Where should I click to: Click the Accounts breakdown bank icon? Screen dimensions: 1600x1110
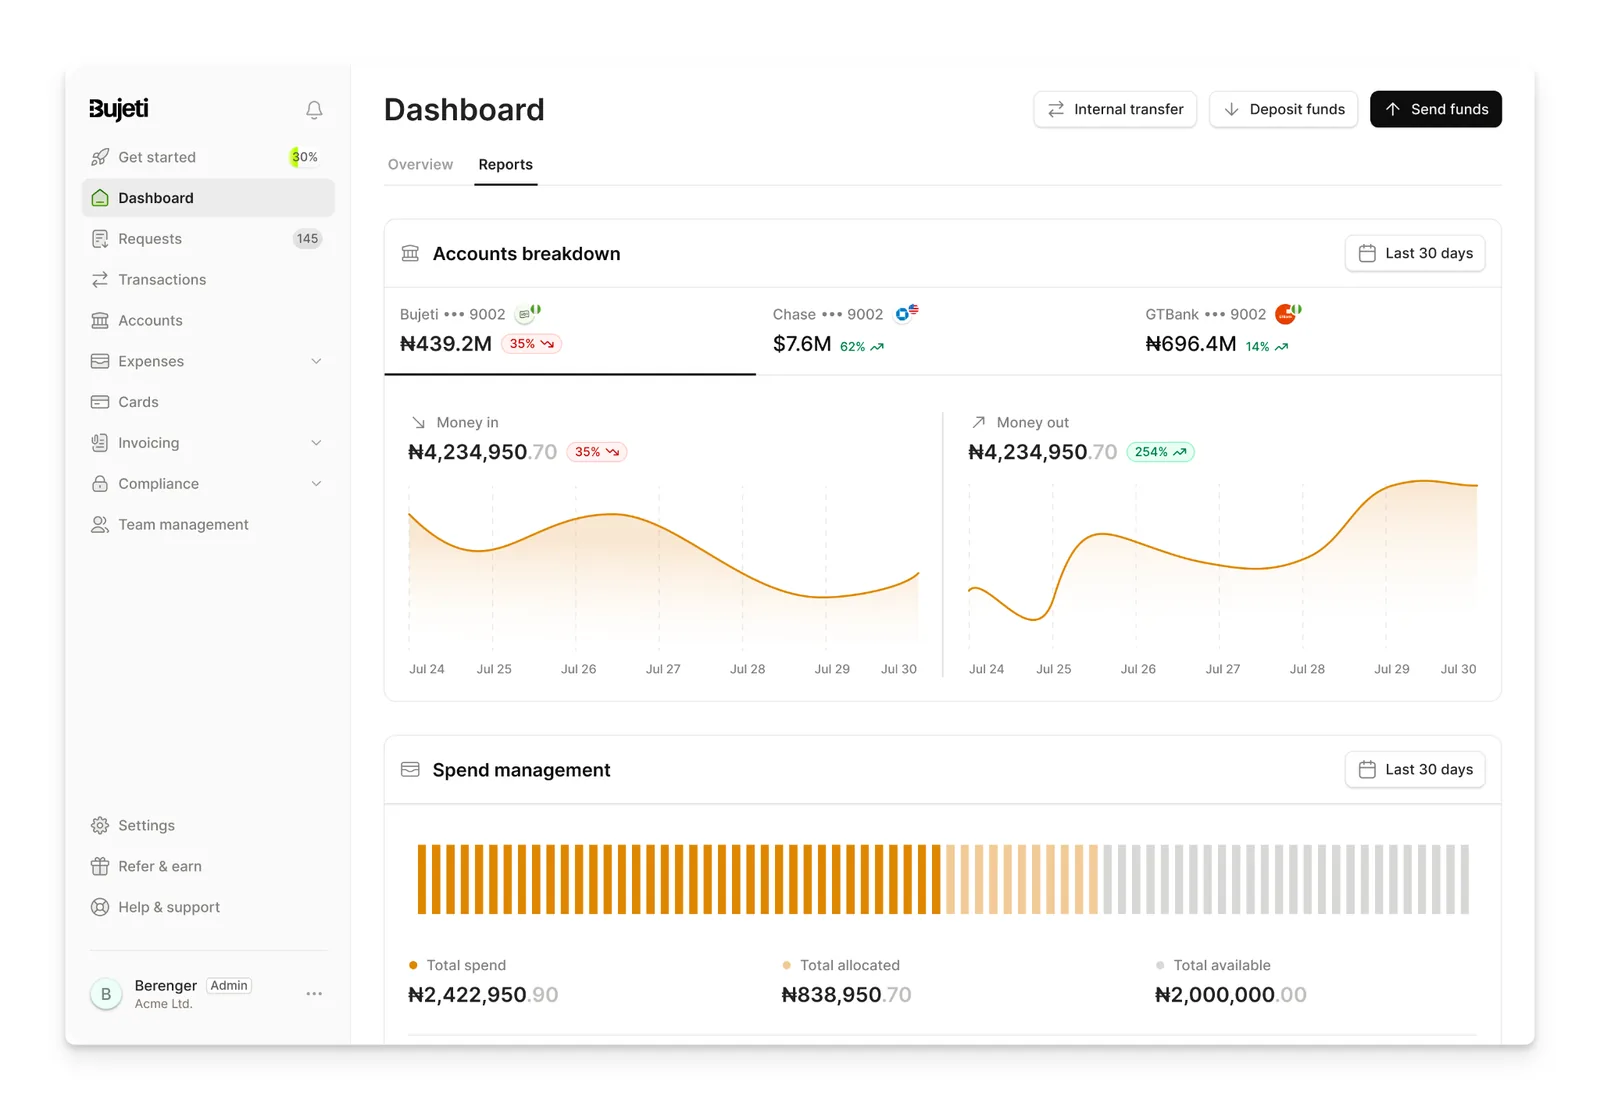tap(410, 254)
